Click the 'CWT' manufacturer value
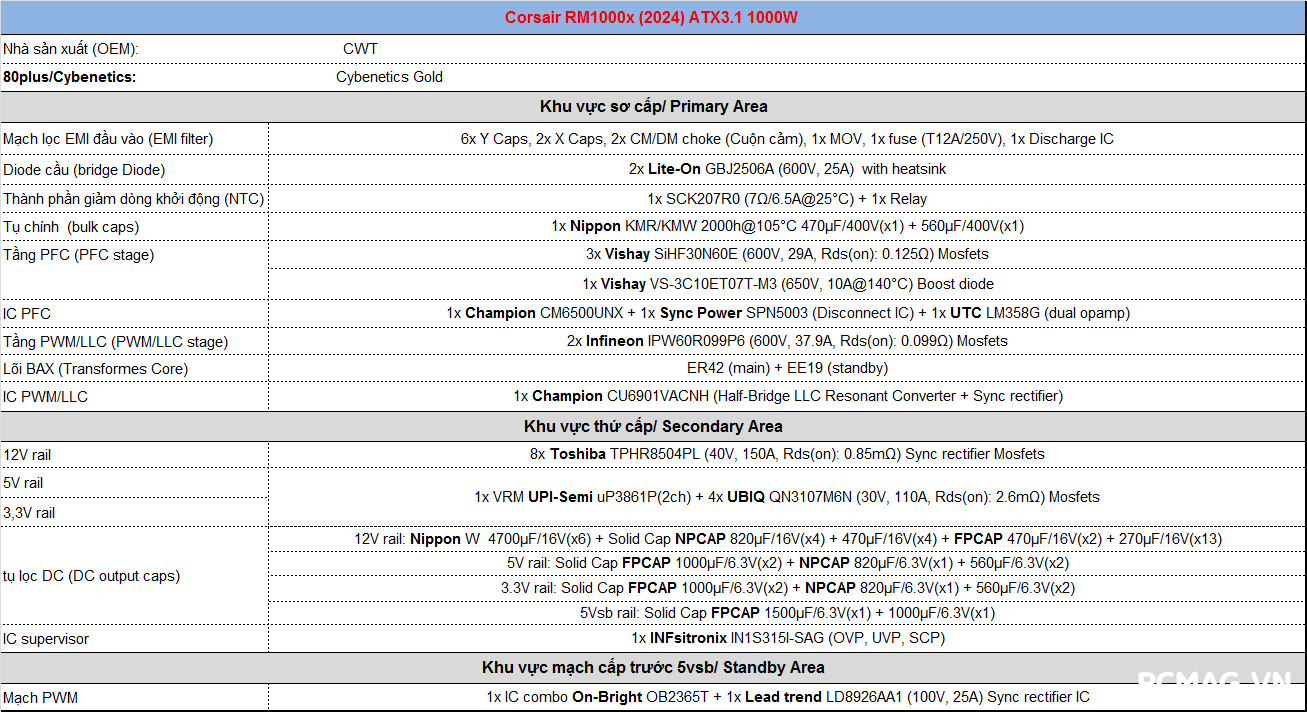The width and height of the screenshot is (1307, 712). coord(360,48)
